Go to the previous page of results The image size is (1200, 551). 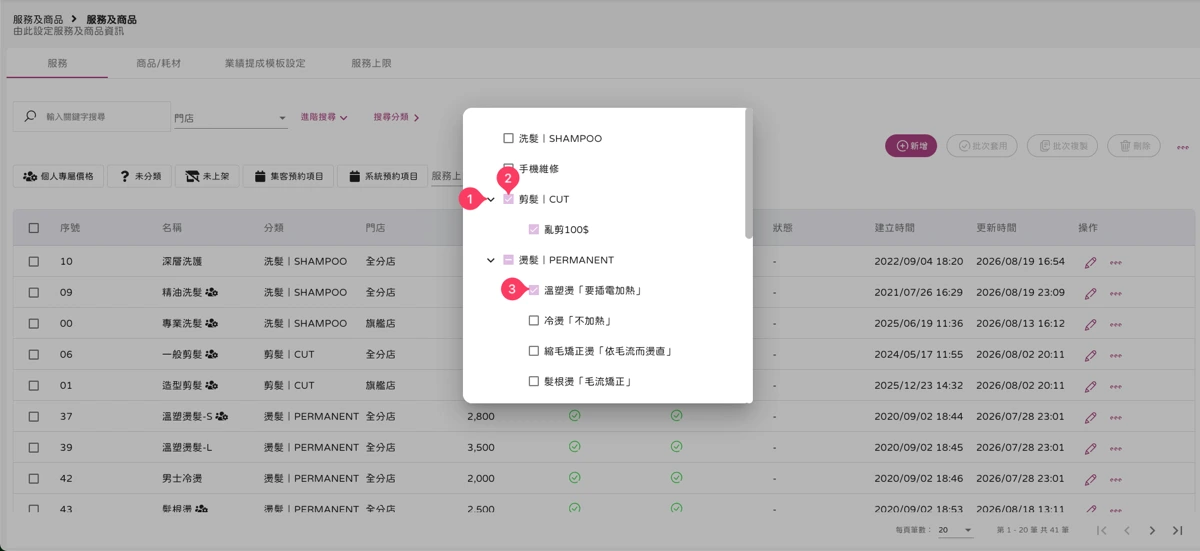point(1127,530)
